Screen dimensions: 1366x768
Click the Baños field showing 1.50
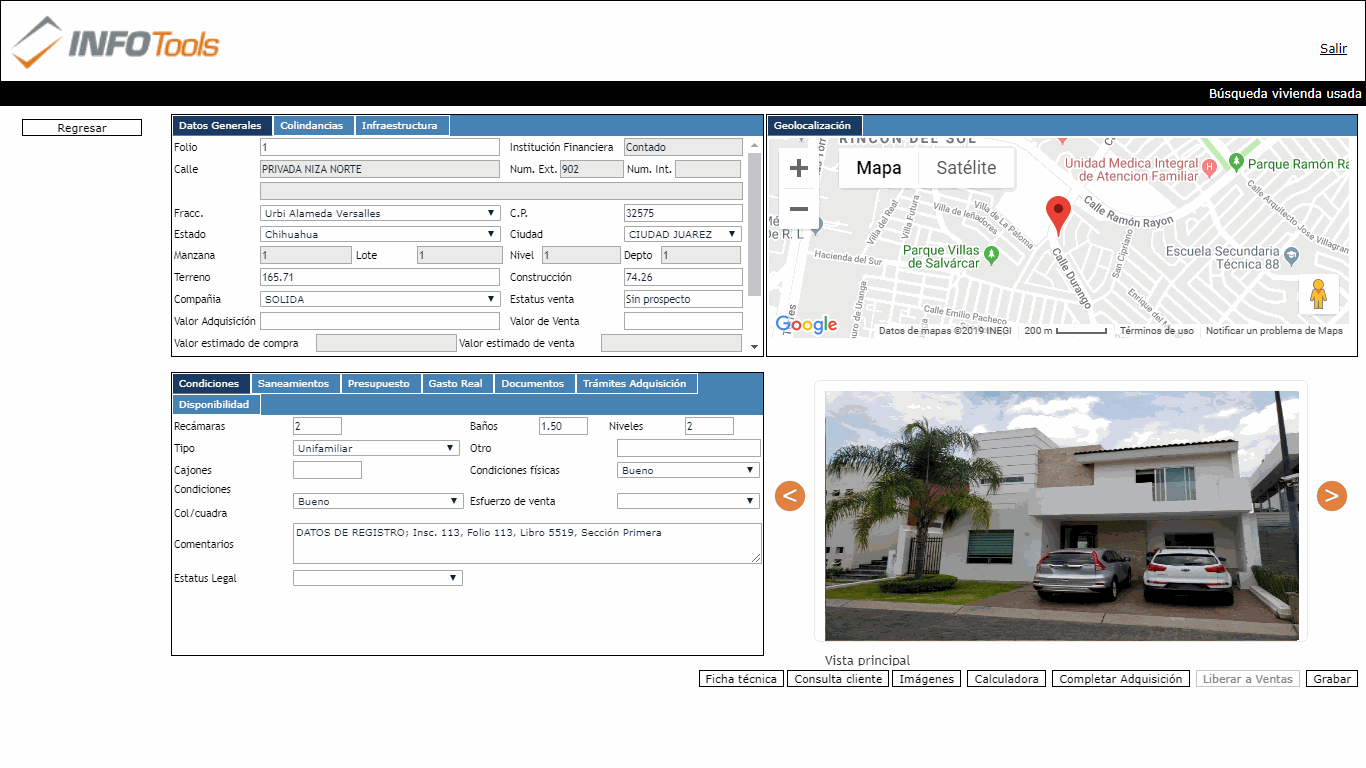563,426
